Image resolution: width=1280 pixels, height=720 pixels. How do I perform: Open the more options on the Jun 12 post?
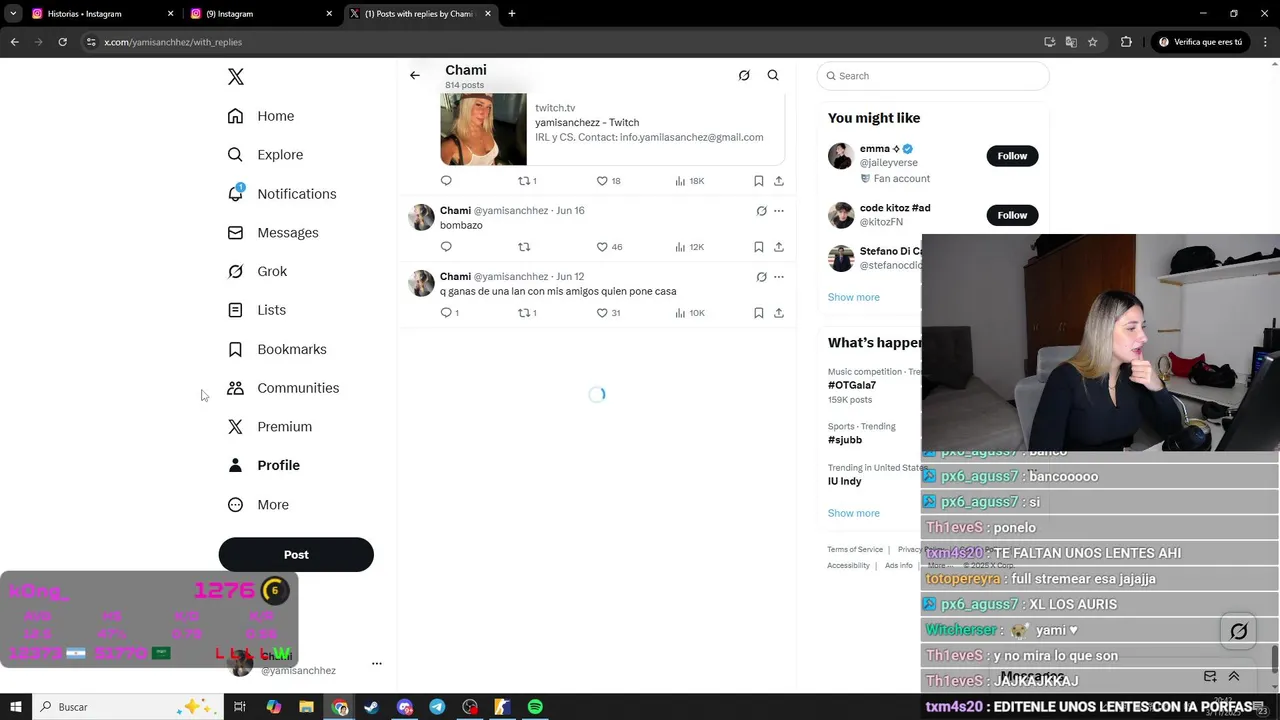[x=779, y=277]
